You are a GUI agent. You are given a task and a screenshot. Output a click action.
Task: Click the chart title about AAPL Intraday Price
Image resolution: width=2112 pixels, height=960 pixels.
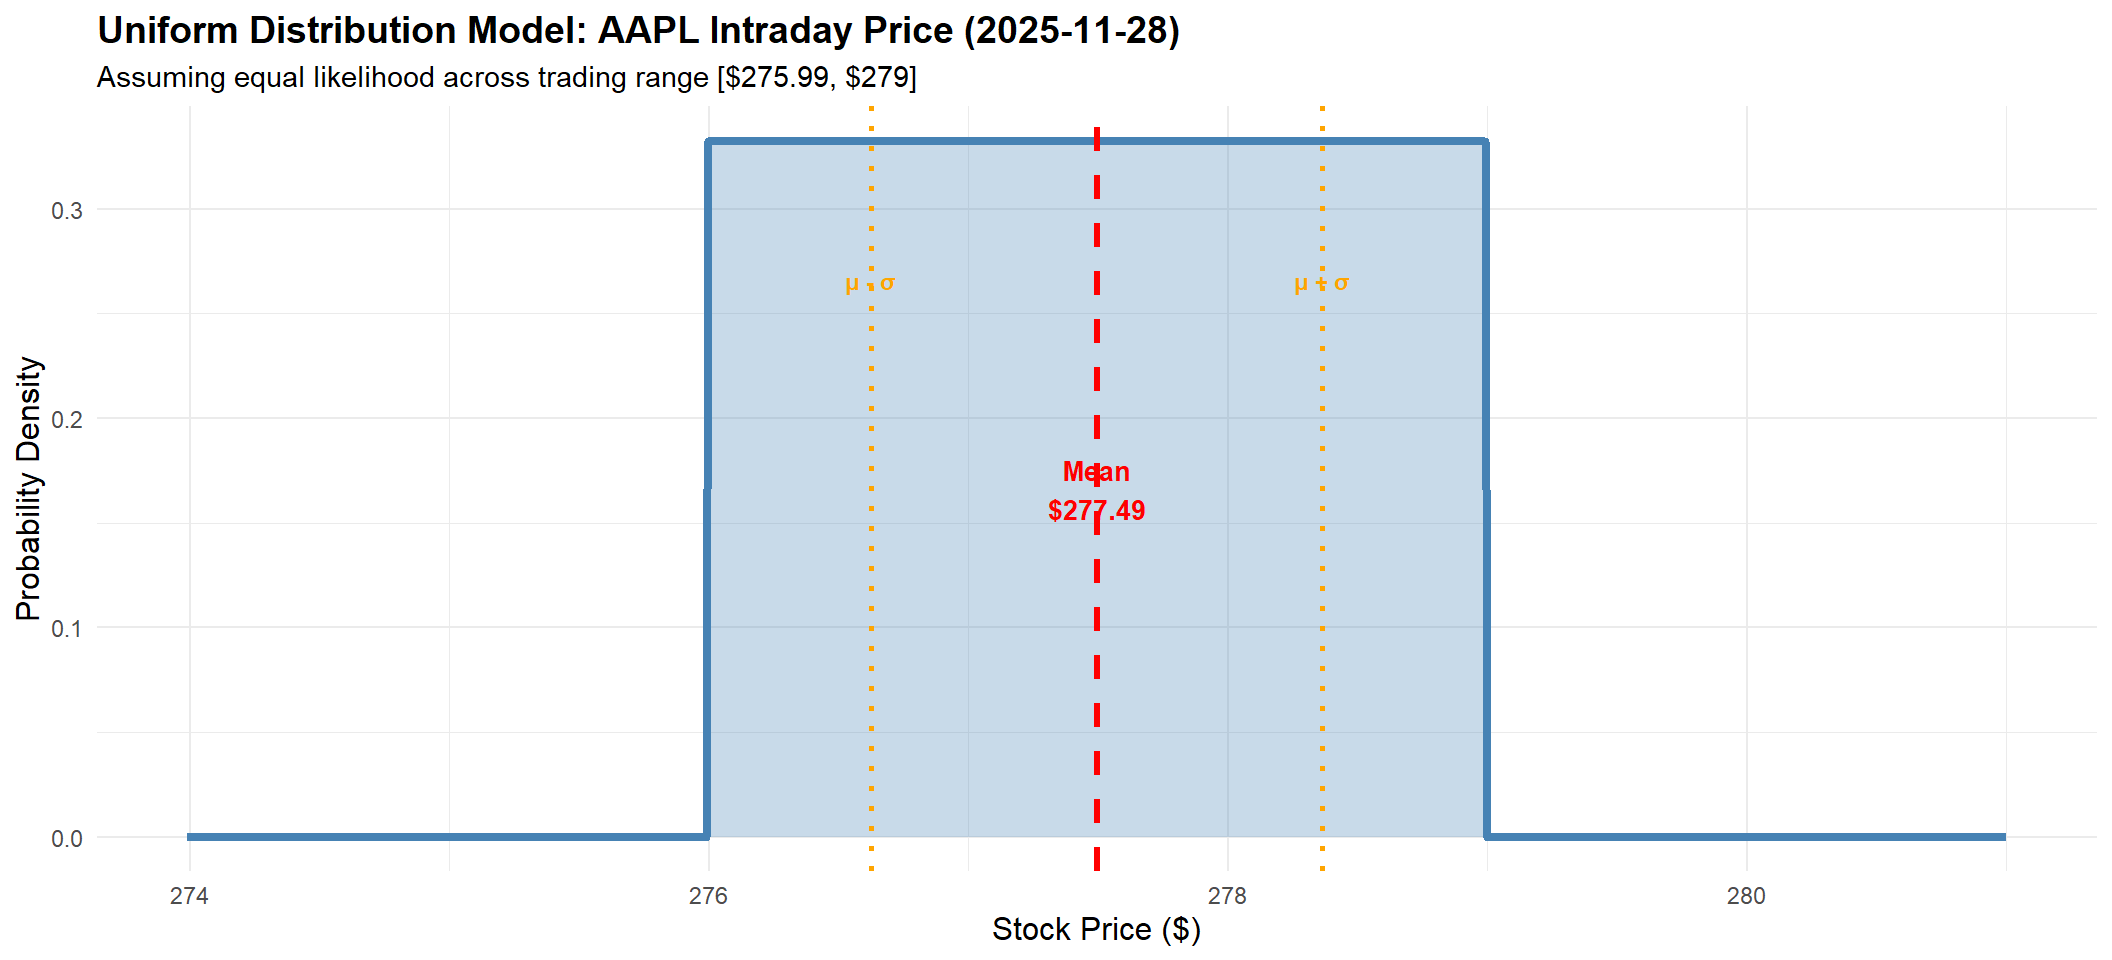point(638,31)
